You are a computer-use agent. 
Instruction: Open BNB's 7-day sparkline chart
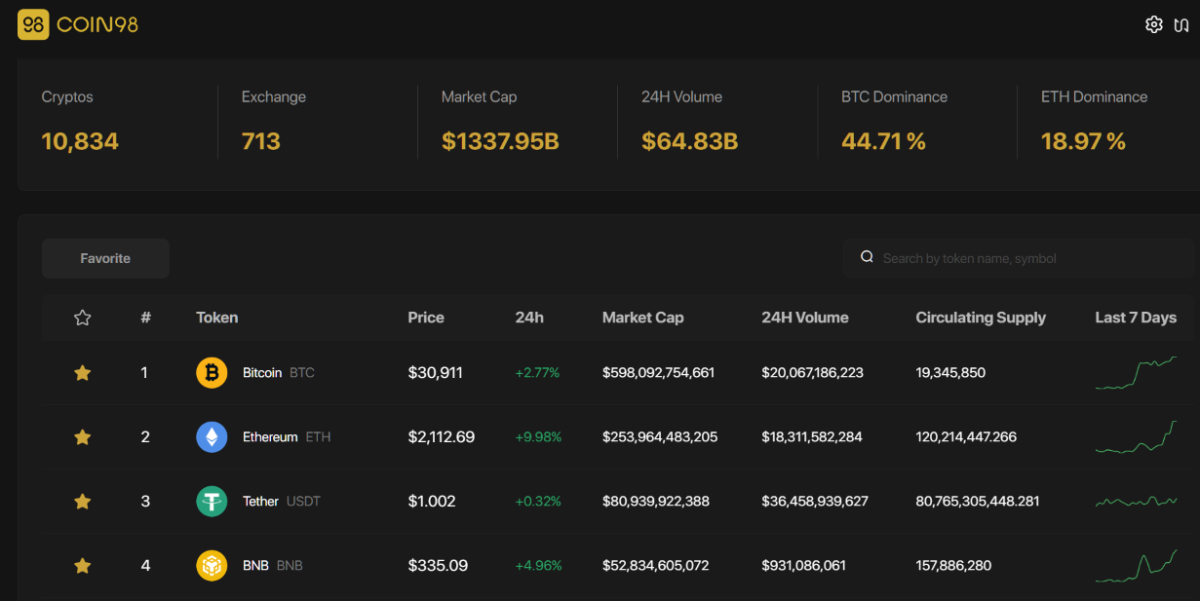coord(1136,566)
